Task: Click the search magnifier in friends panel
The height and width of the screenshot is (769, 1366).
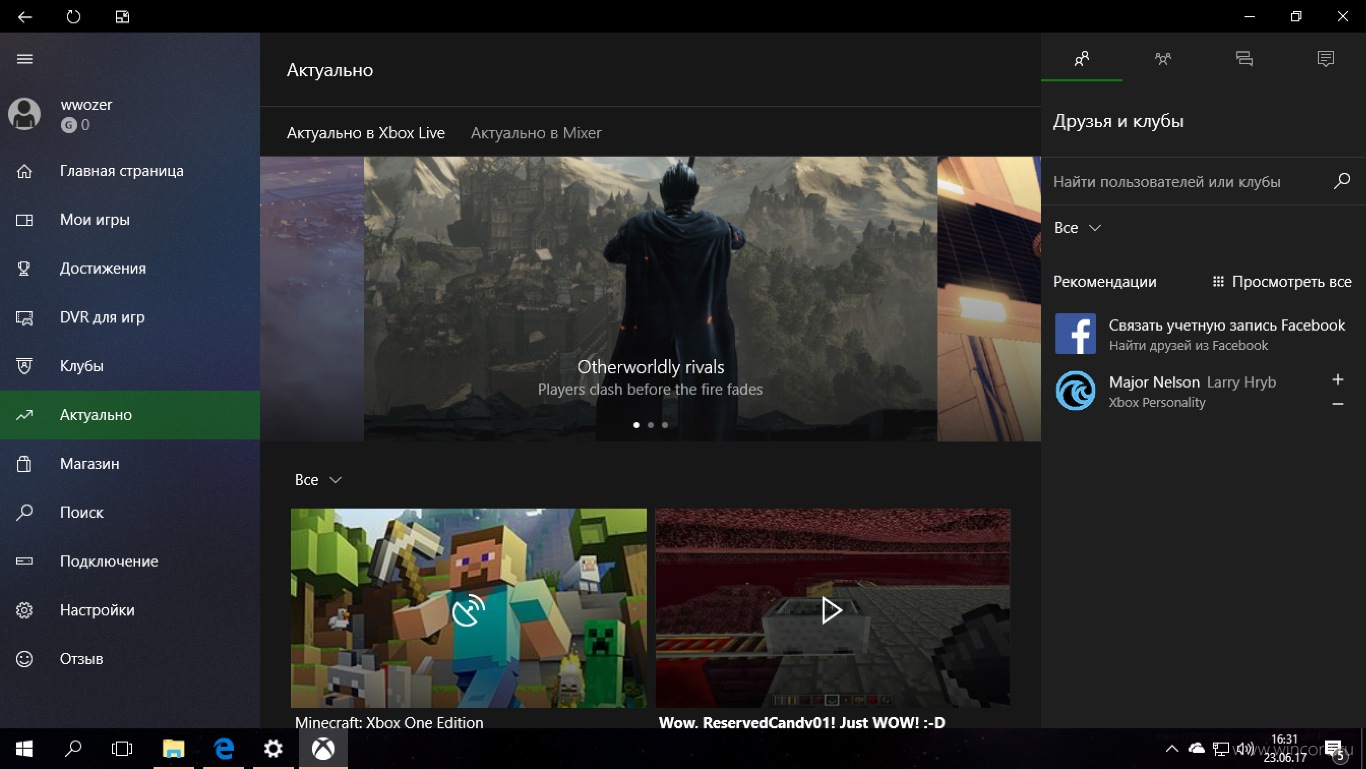Action: [1342, 181]
